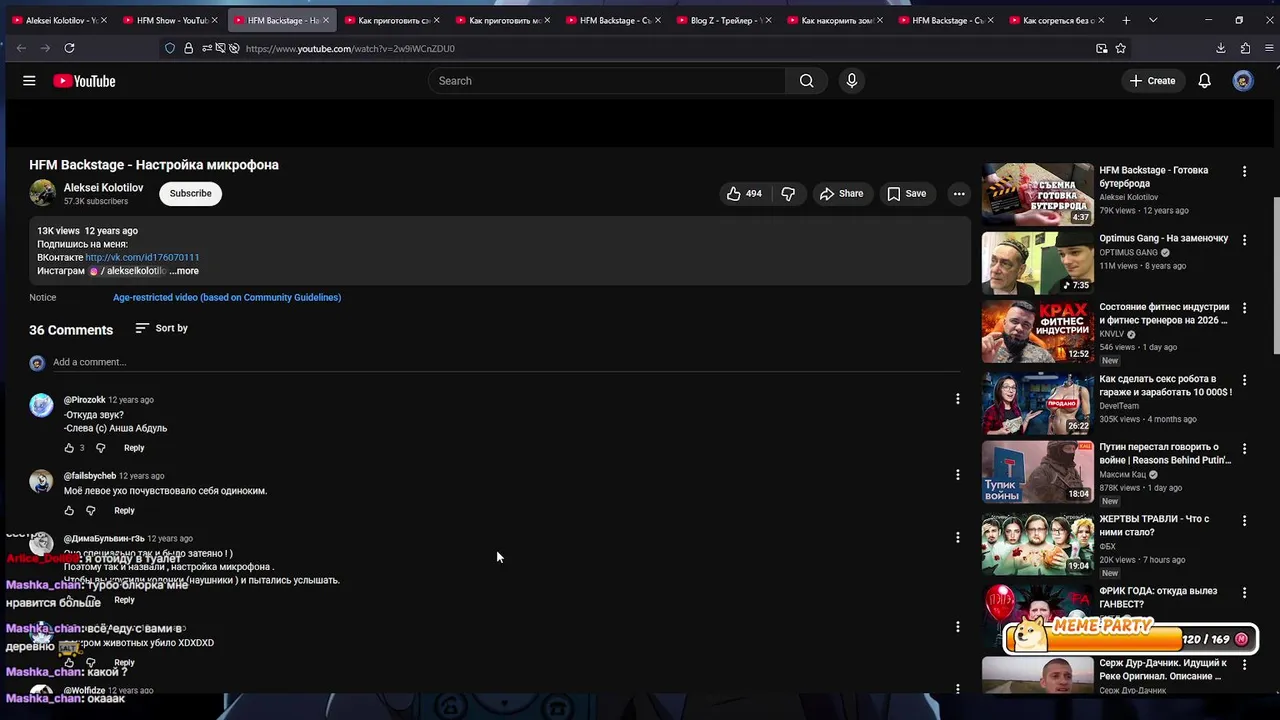The height and width of the screenshot is (720, 1280).
Task: Open options for Optimus Gang recommendation
Action: click(1244, 240)
